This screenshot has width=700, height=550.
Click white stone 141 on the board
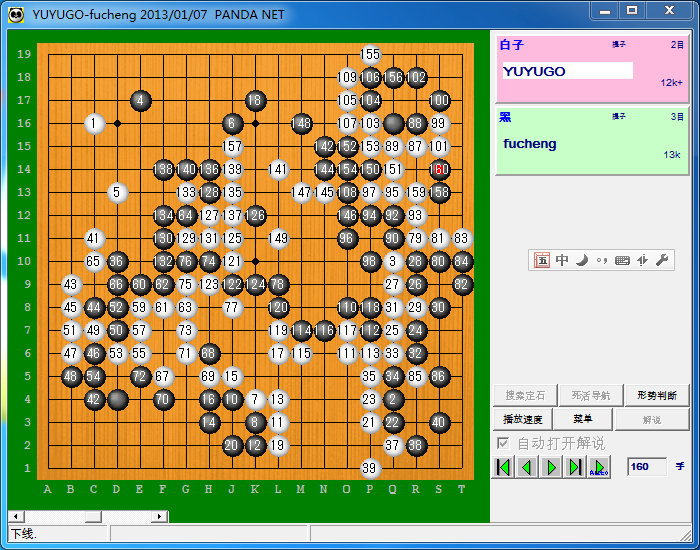(x=278, y=169)
